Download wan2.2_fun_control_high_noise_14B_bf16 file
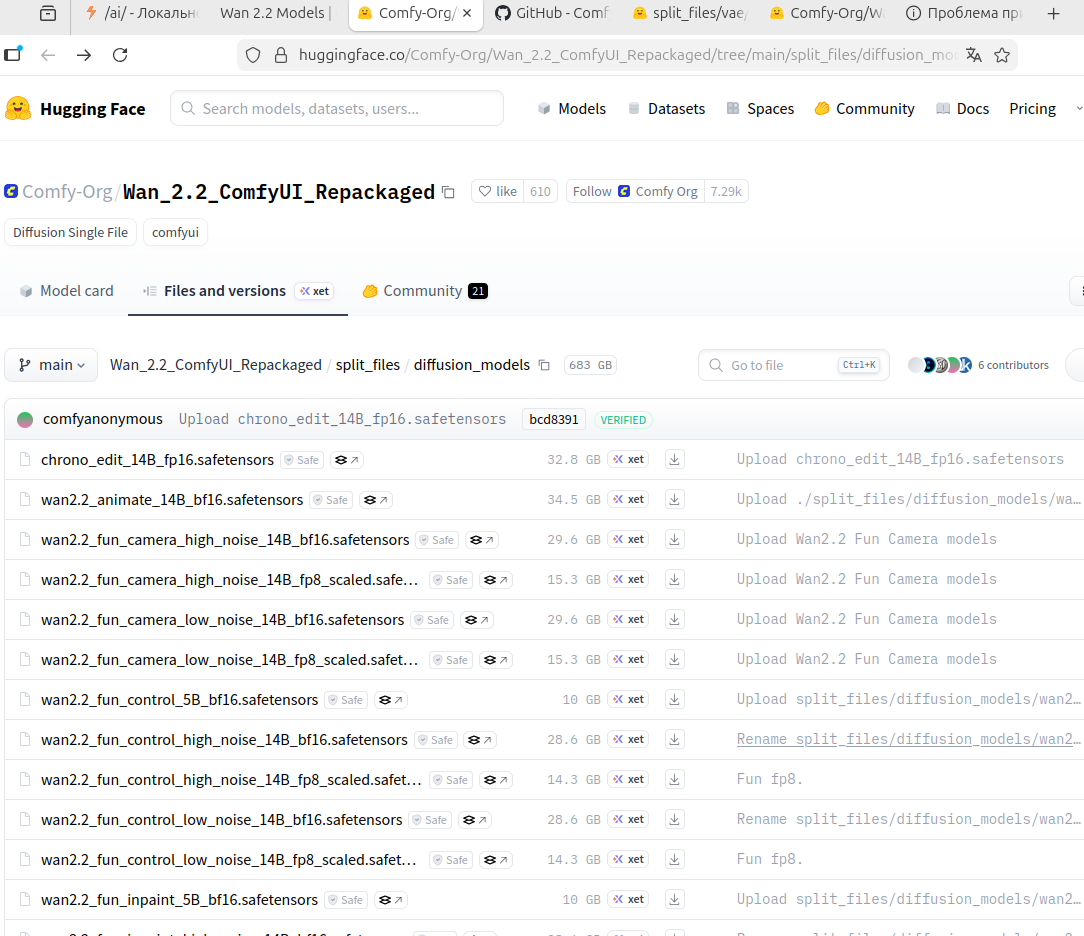The image size is (1084, 936). tap(674, 740)
